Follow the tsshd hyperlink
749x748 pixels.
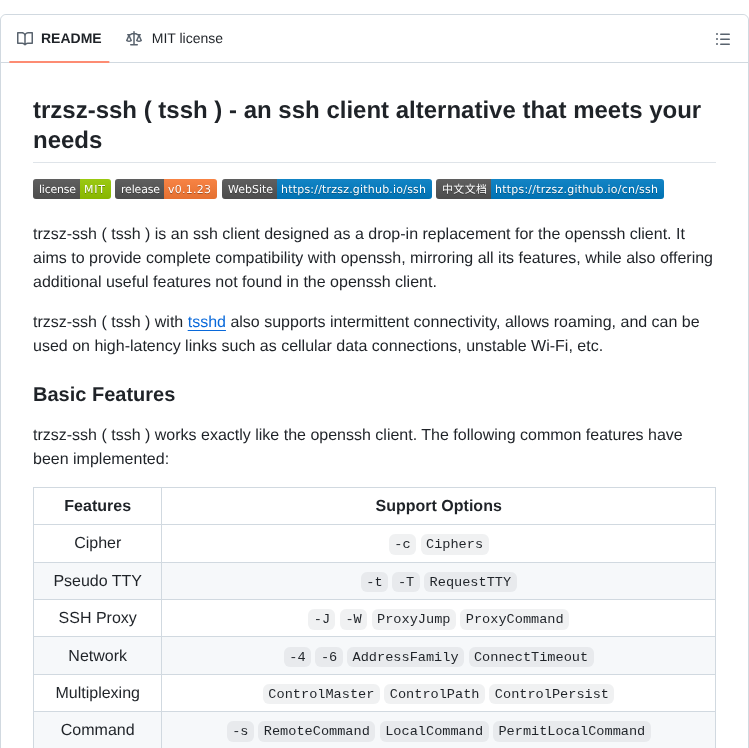point(207,322)
